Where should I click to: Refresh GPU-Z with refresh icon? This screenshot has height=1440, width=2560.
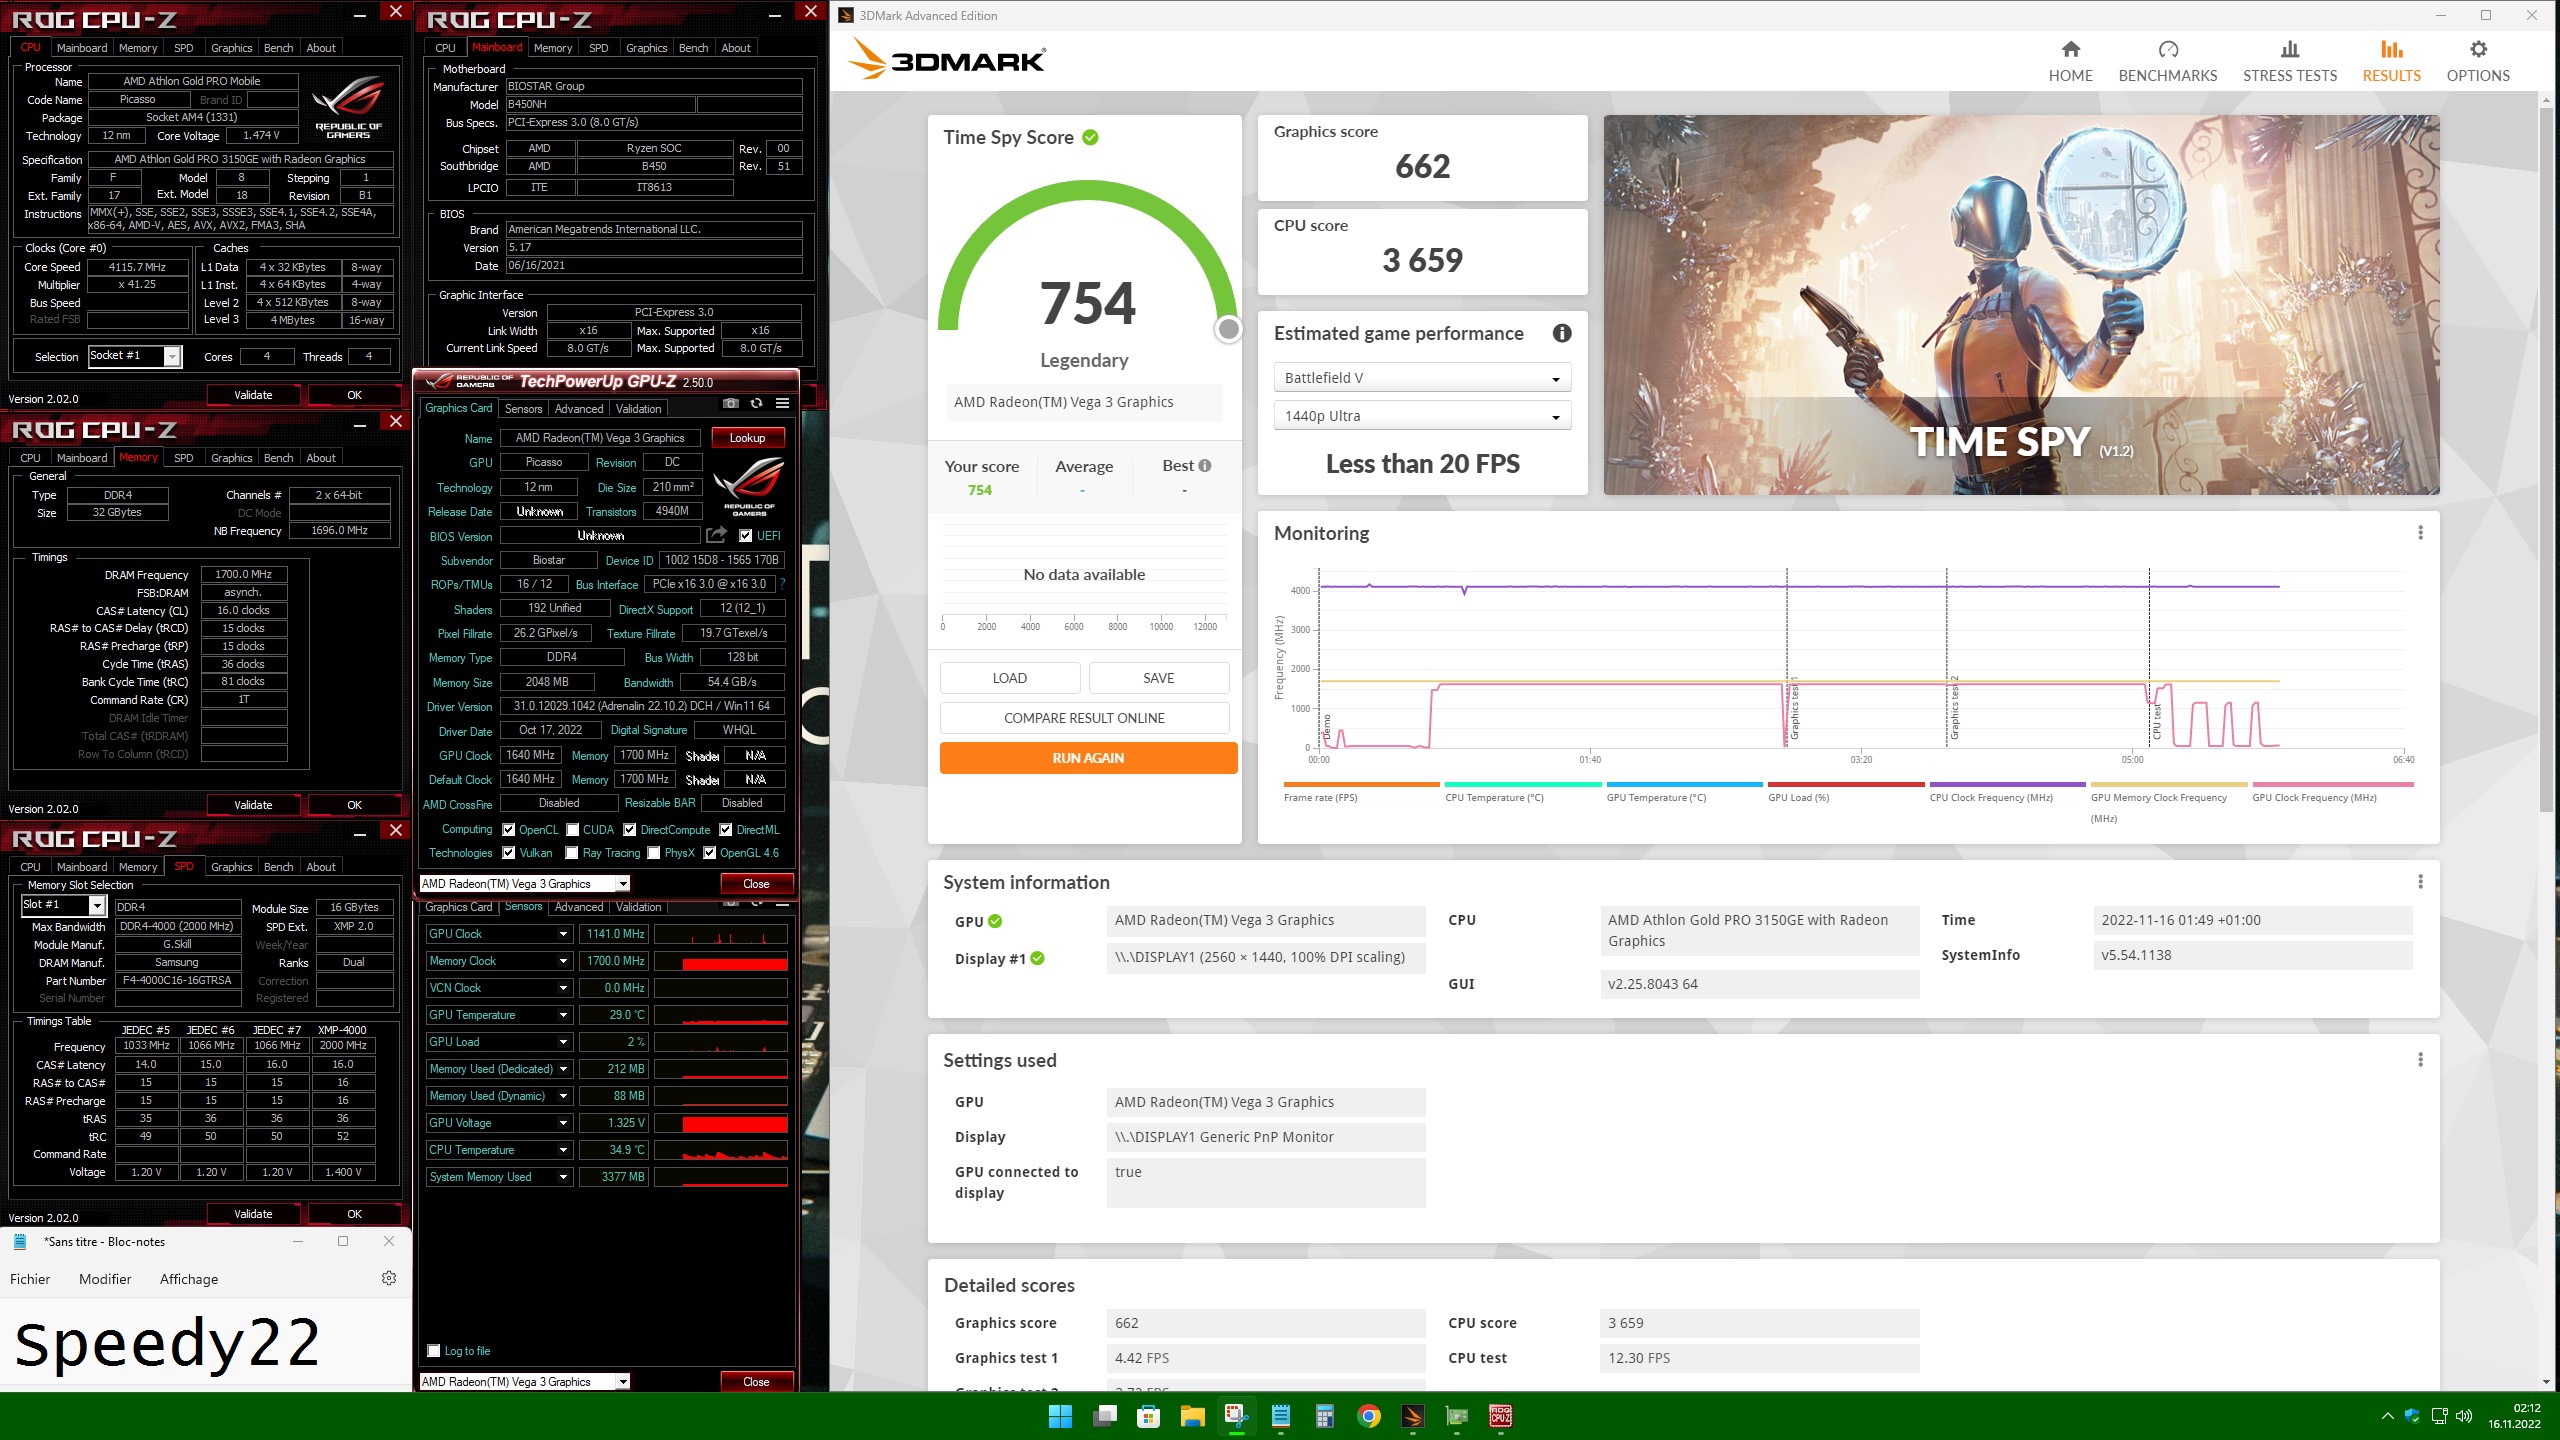click(x=757, y=403)
